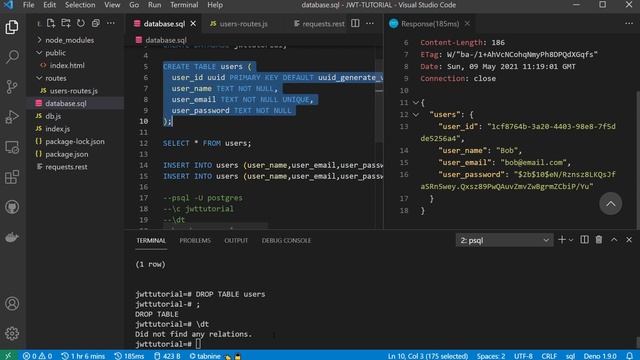Refresh the explorer tree
The width and height of the screenshot is (640, 360).
tap(81, 23)
